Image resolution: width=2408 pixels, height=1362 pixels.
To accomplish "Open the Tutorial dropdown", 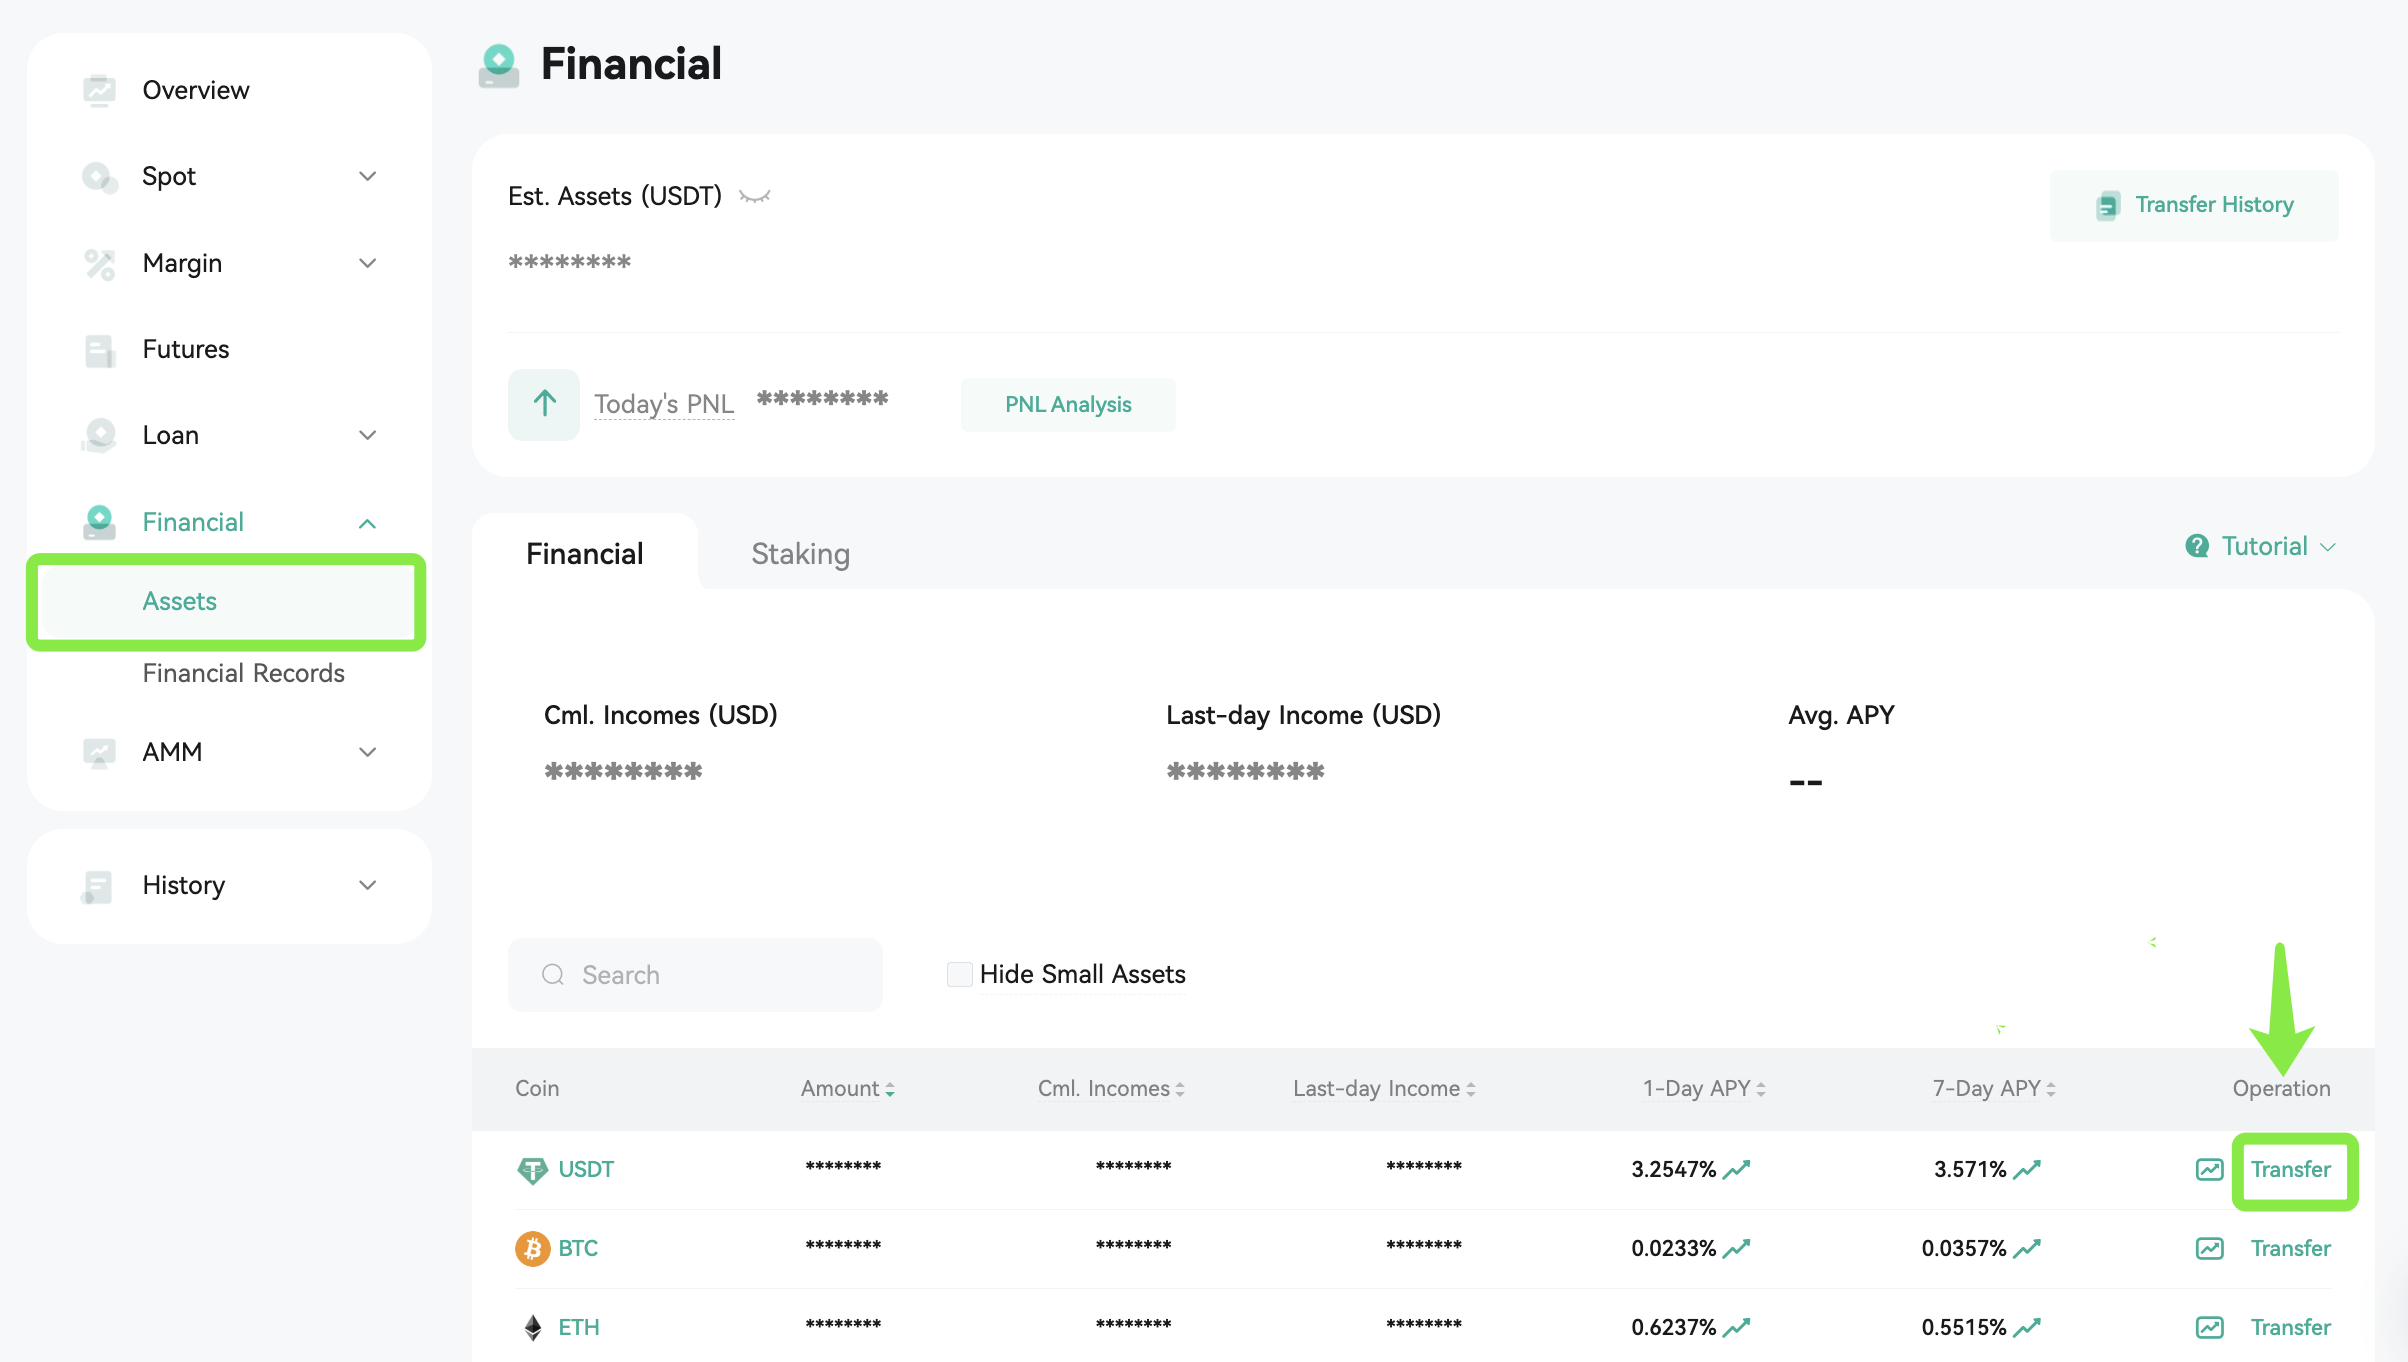I will point(2260,546).
